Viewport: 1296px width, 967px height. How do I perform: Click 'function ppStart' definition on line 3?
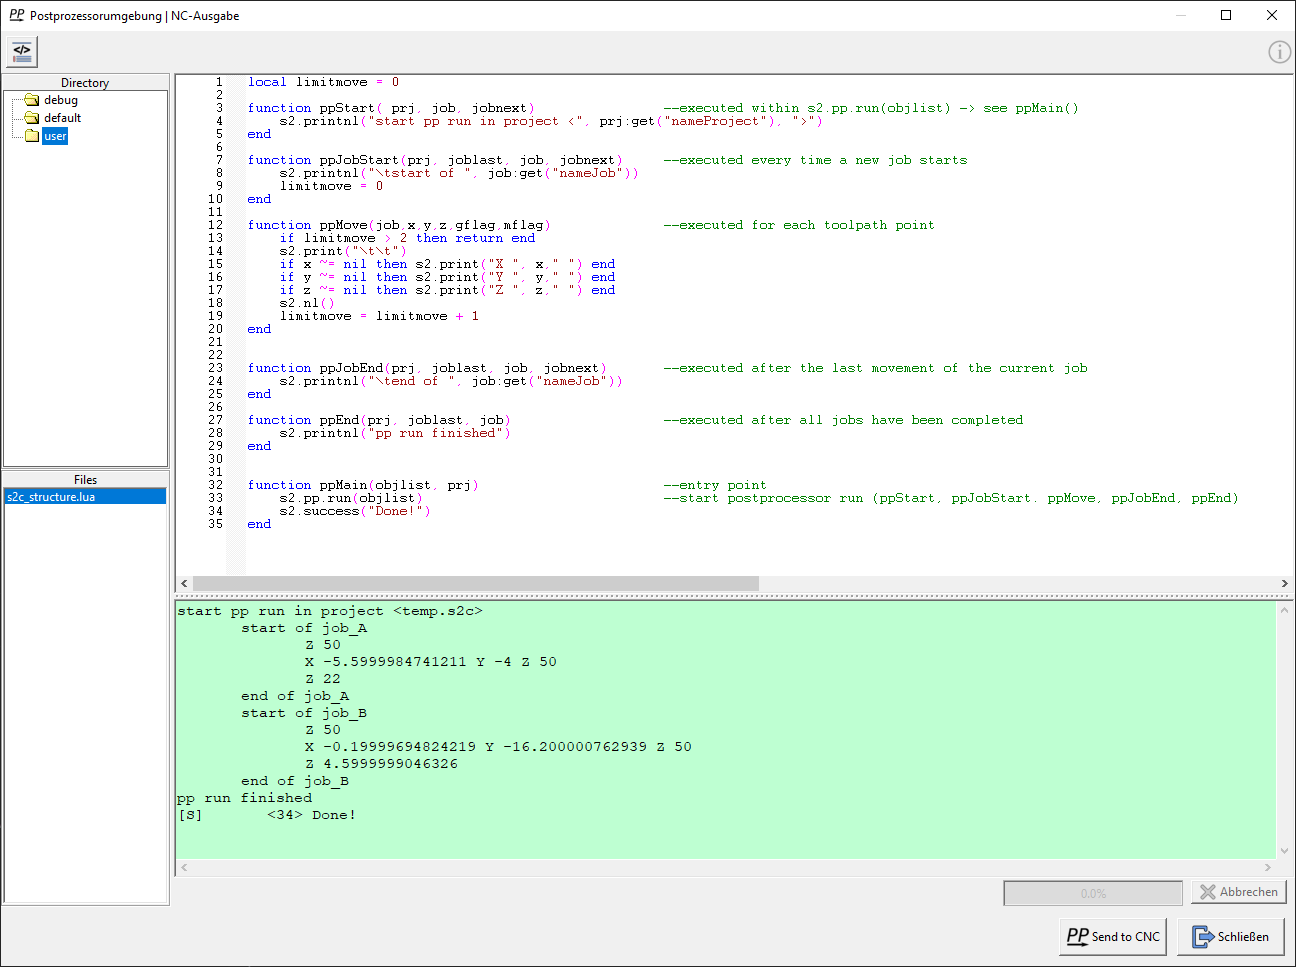click(x=391, y=108)
